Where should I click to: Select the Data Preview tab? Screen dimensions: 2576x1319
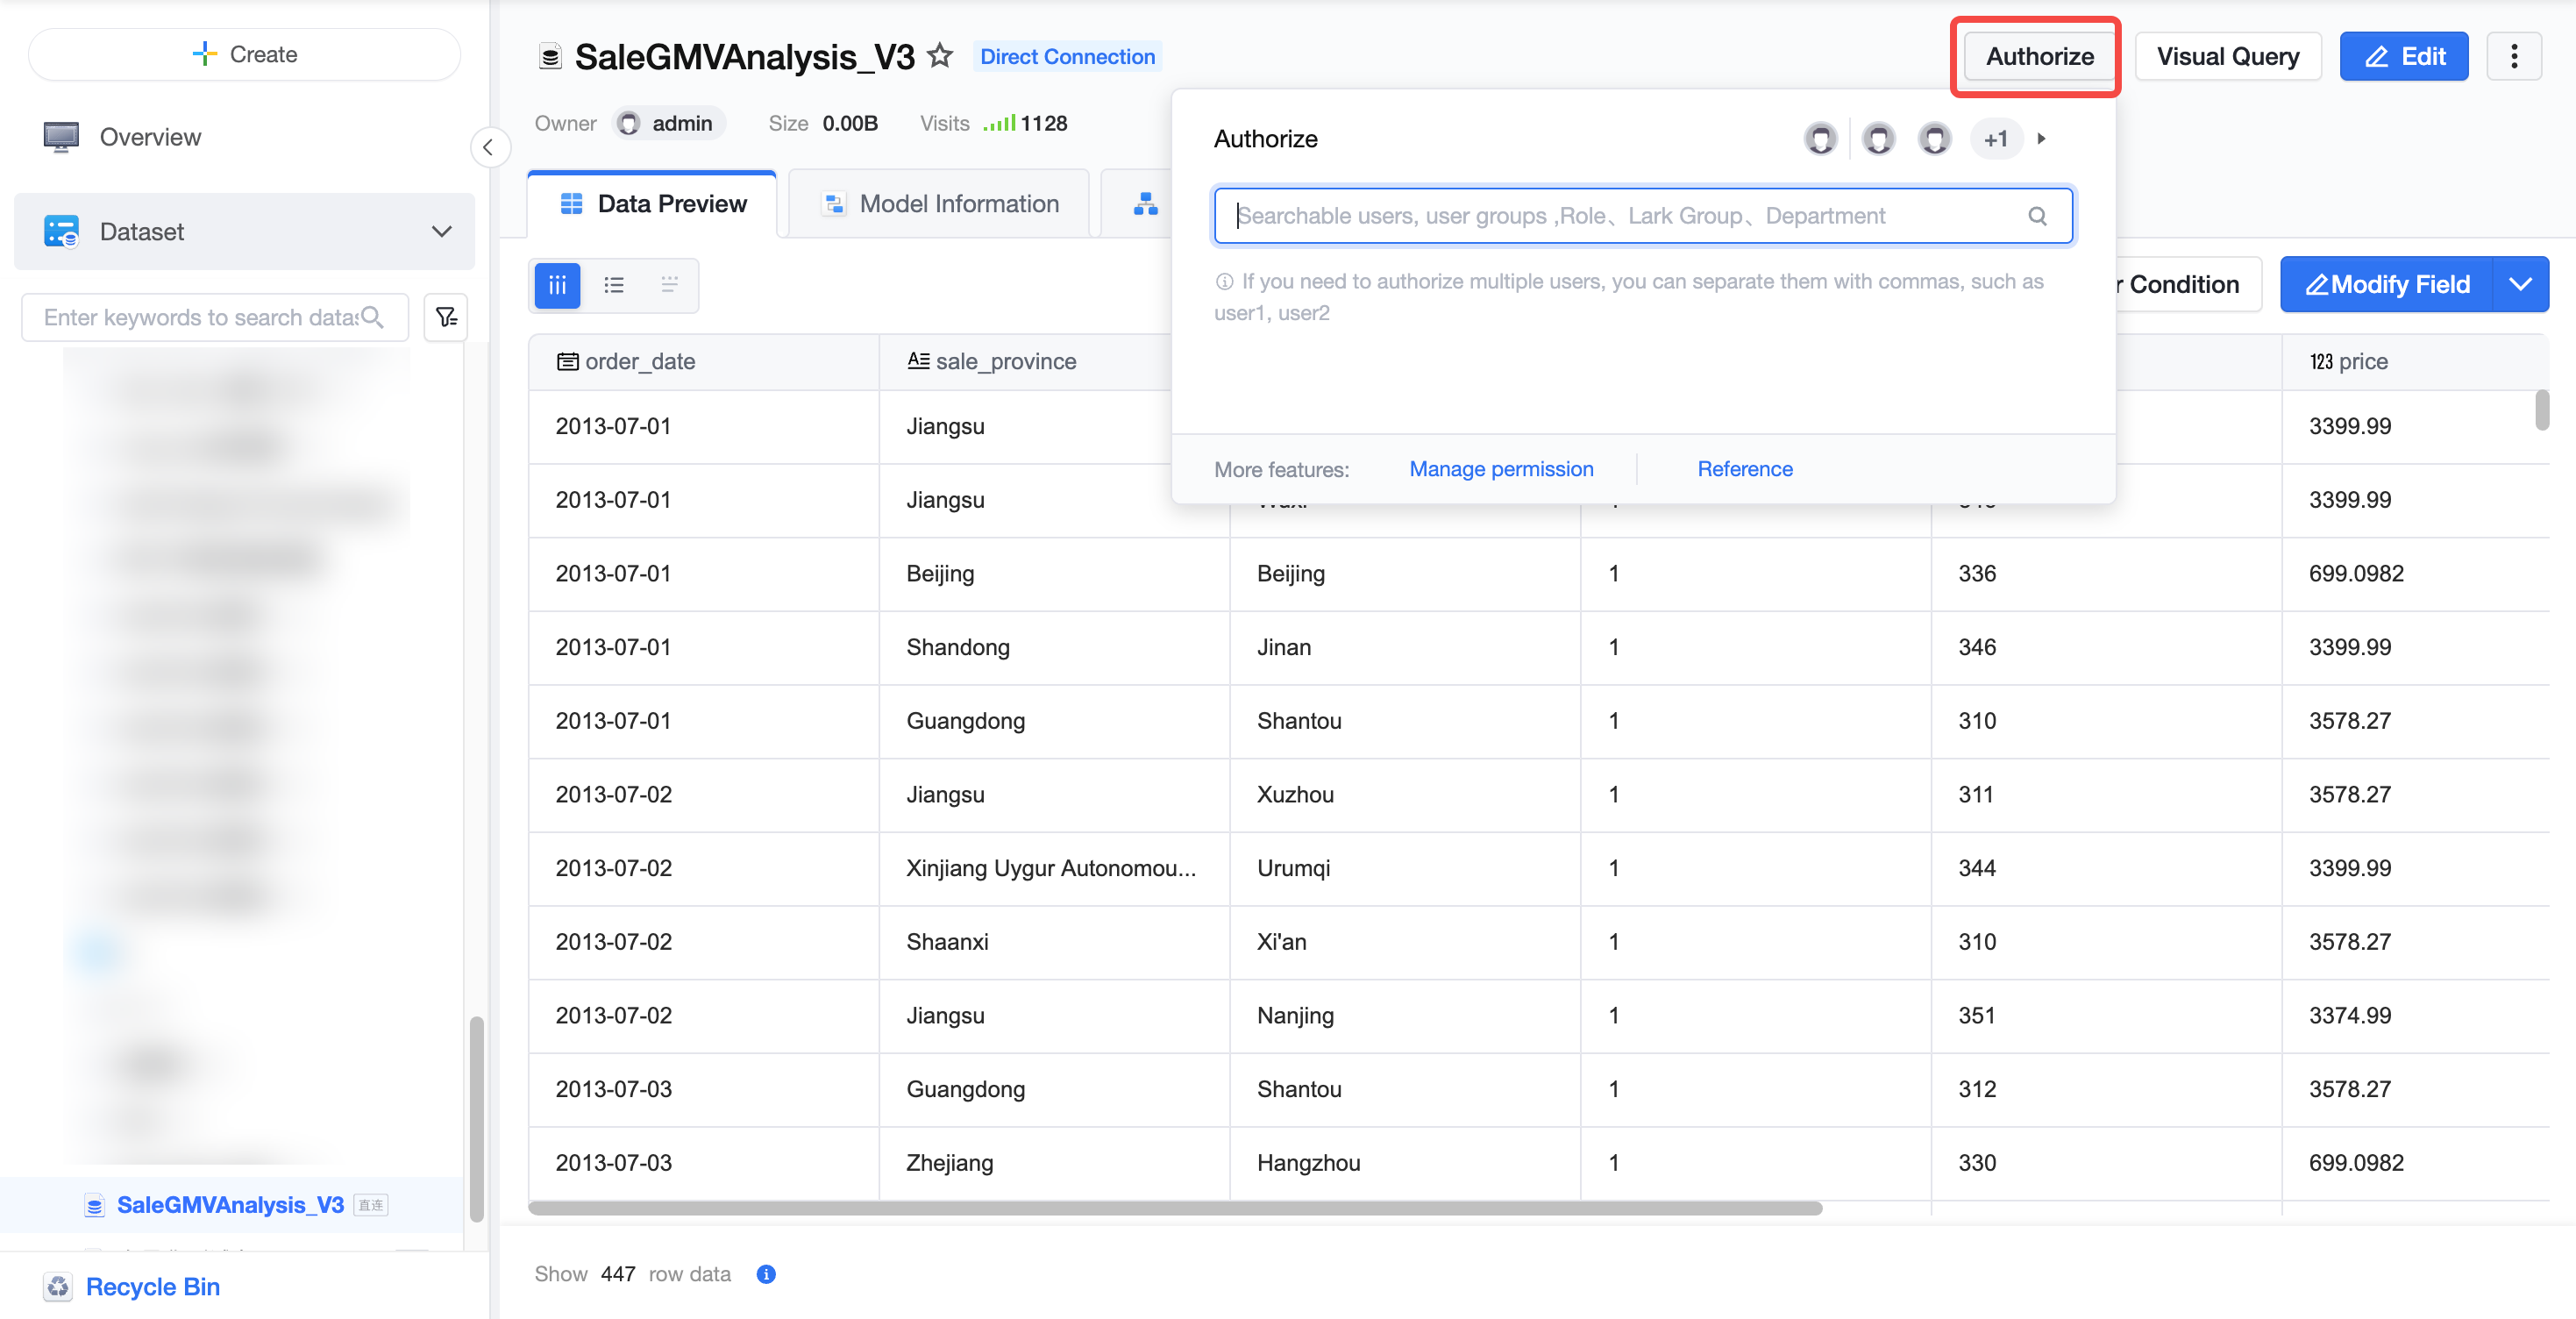coord(652,204)
